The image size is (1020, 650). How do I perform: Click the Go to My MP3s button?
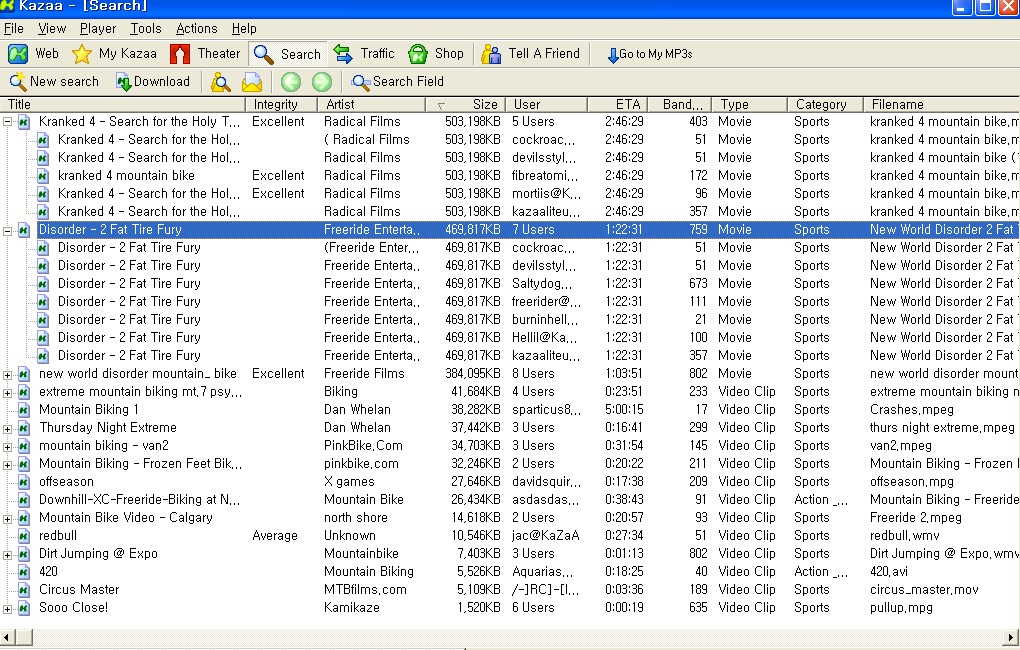pos(649,54)
